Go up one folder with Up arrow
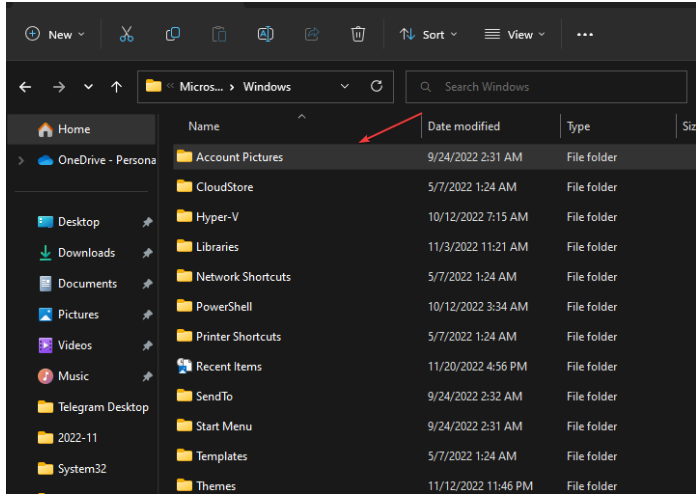The width and height of the screenshot is (696, 498). (117, 87)
